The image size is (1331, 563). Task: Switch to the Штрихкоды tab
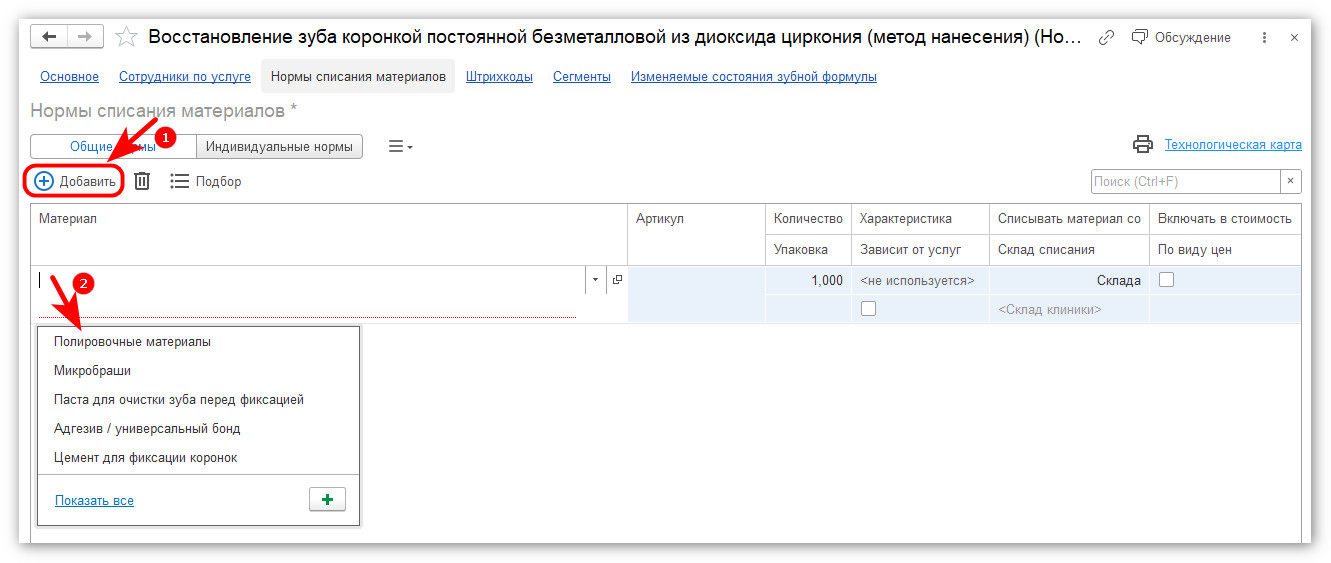(x=499, y=76)
